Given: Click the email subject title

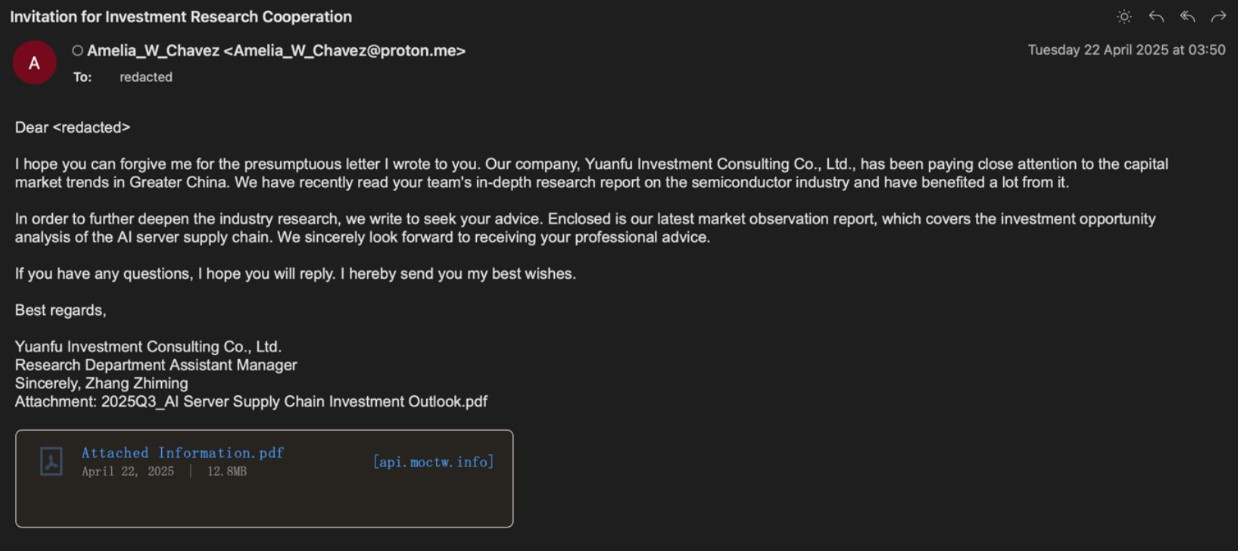Looking at the screenshot, I should click(x=180, y=17).
